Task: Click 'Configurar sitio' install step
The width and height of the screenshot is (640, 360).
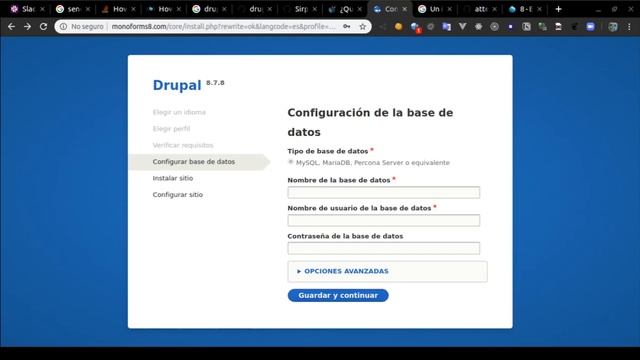Action: (178, 195)
